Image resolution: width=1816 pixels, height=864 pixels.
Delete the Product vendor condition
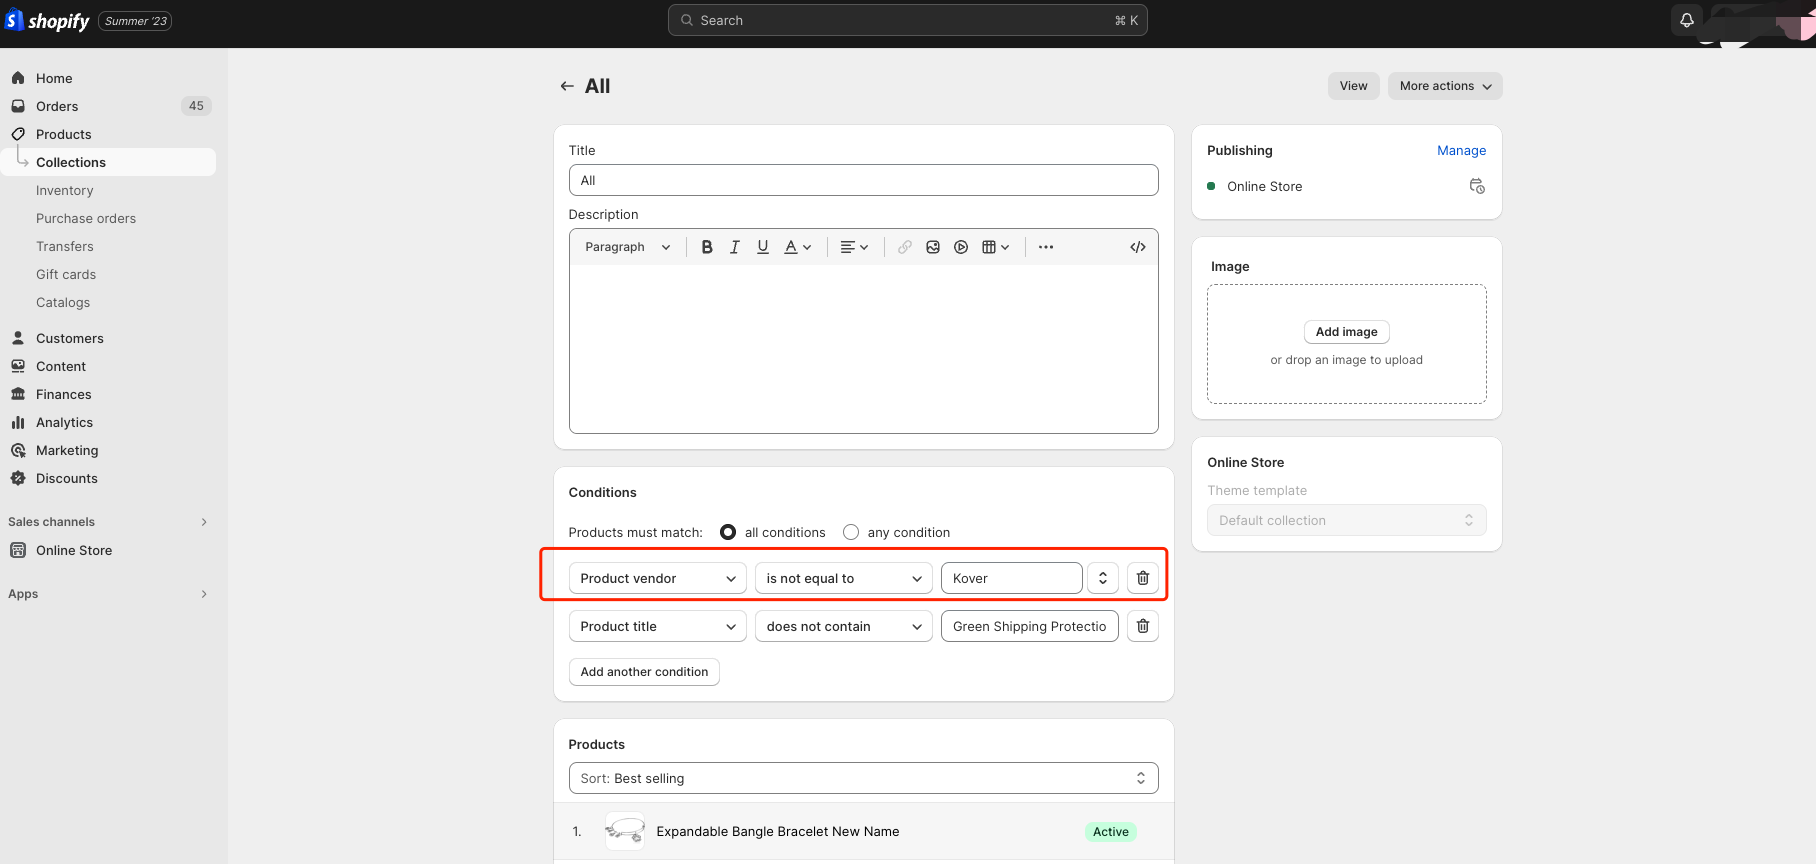1143,578
